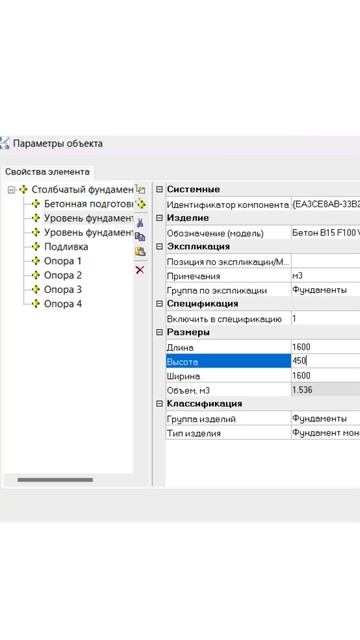Click the Идентификатор компонента value field
This screenshot has width=360, height=640.
(325, 204)
